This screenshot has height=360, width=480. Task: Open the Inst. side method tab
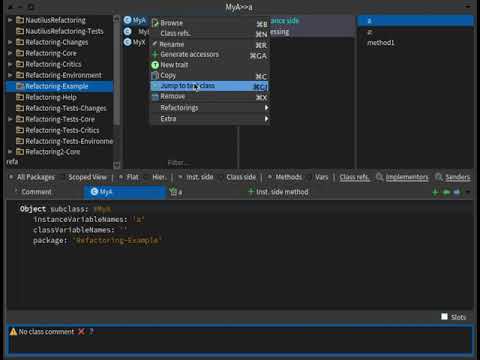point(278,192)
